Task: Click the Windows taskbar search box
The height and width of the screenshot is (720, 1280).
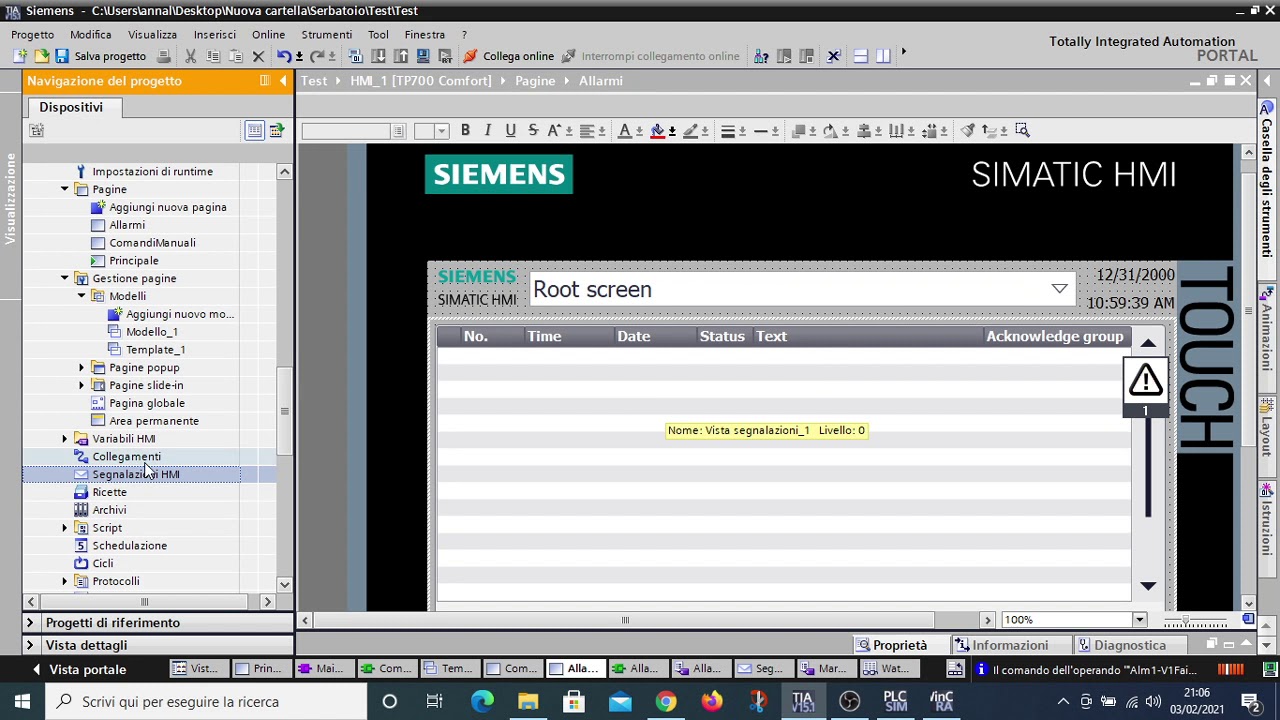Action: tap(205, 701)
